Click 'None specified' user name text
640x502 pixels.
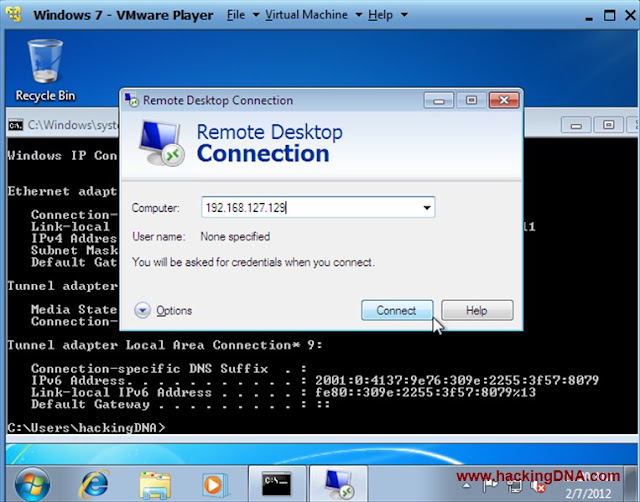[235, 237]
